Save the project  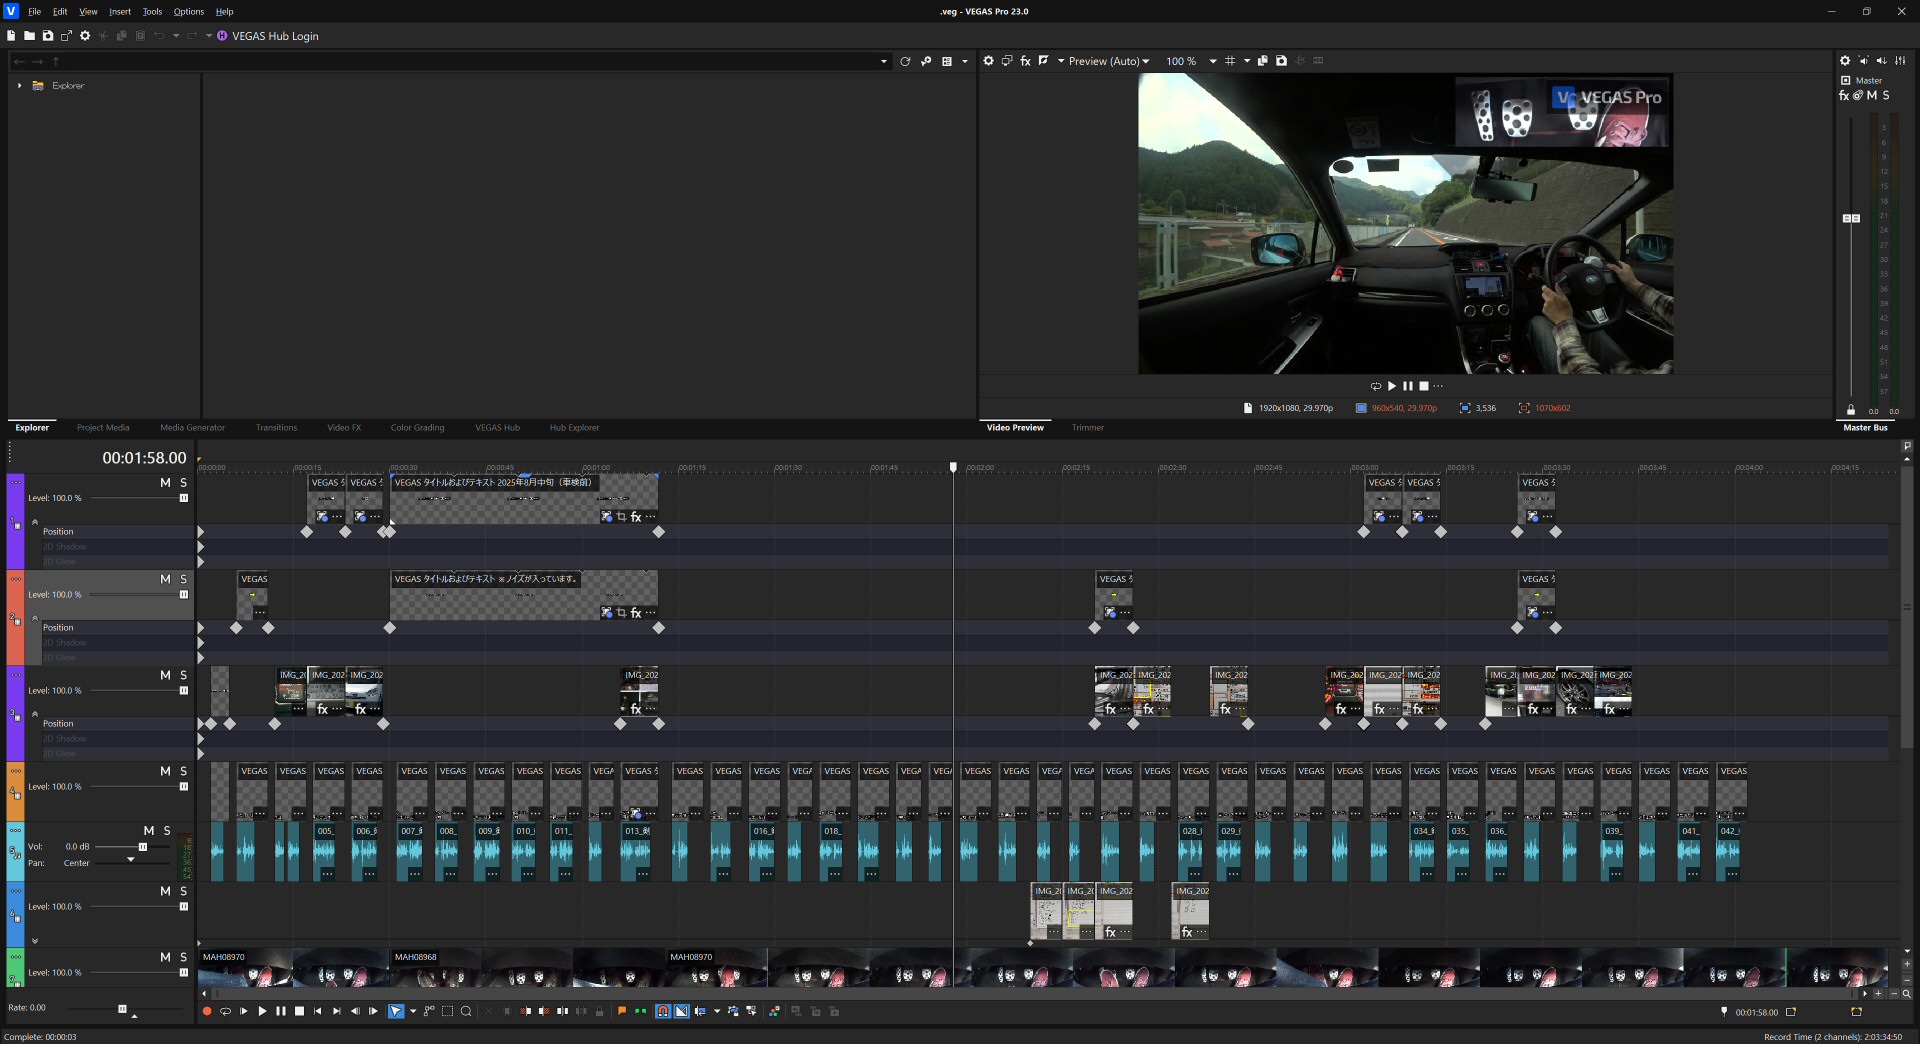coord(47,36)
